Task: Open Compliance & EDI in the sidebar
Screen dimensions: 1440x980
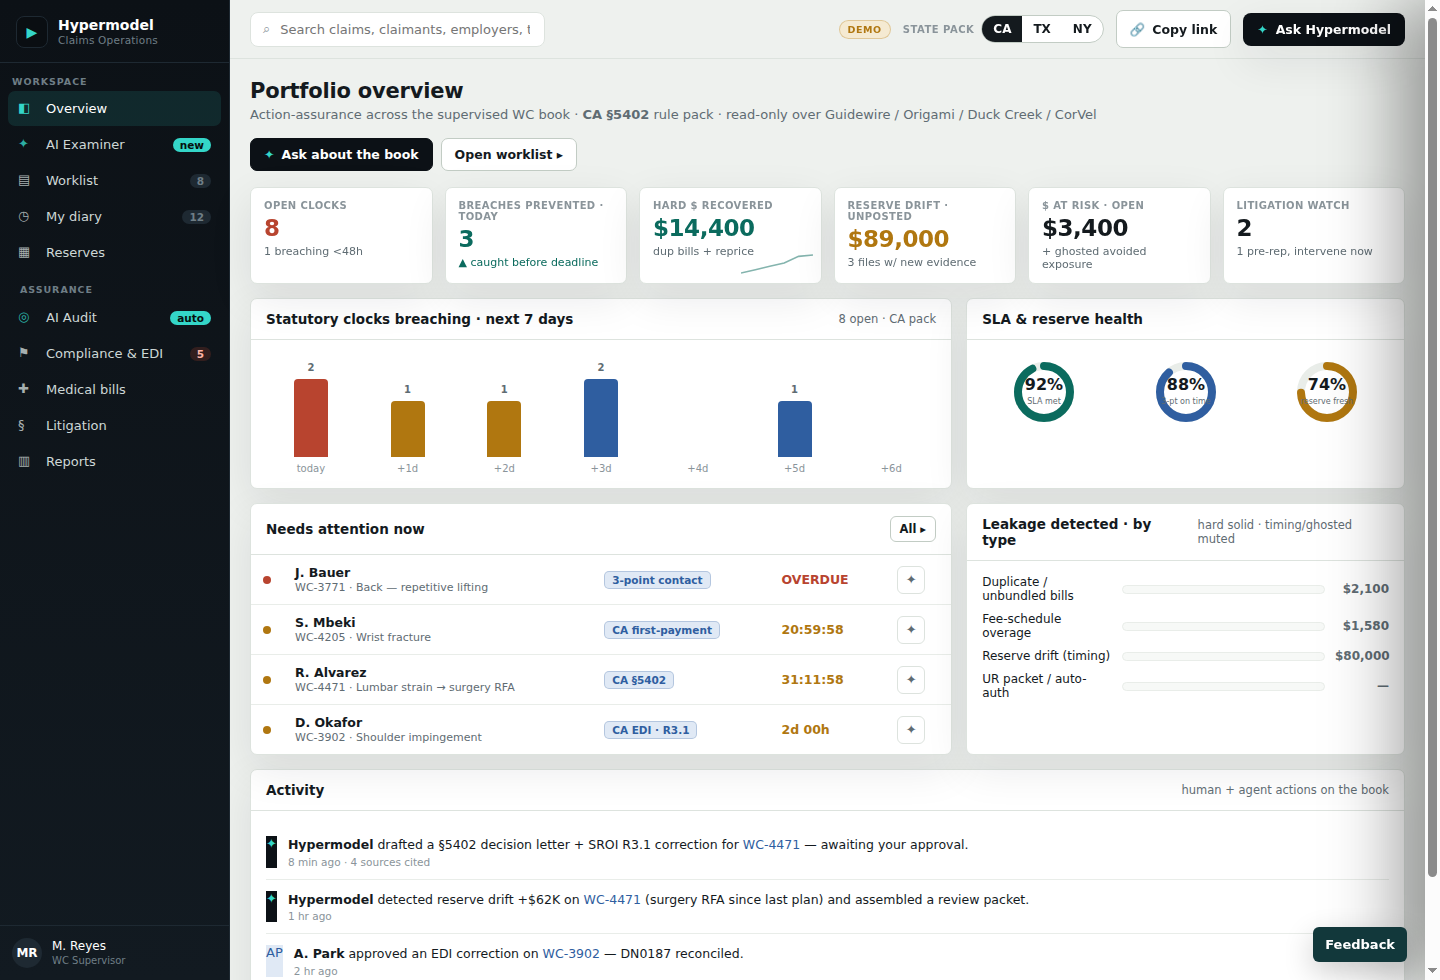Action: [114, 354]
